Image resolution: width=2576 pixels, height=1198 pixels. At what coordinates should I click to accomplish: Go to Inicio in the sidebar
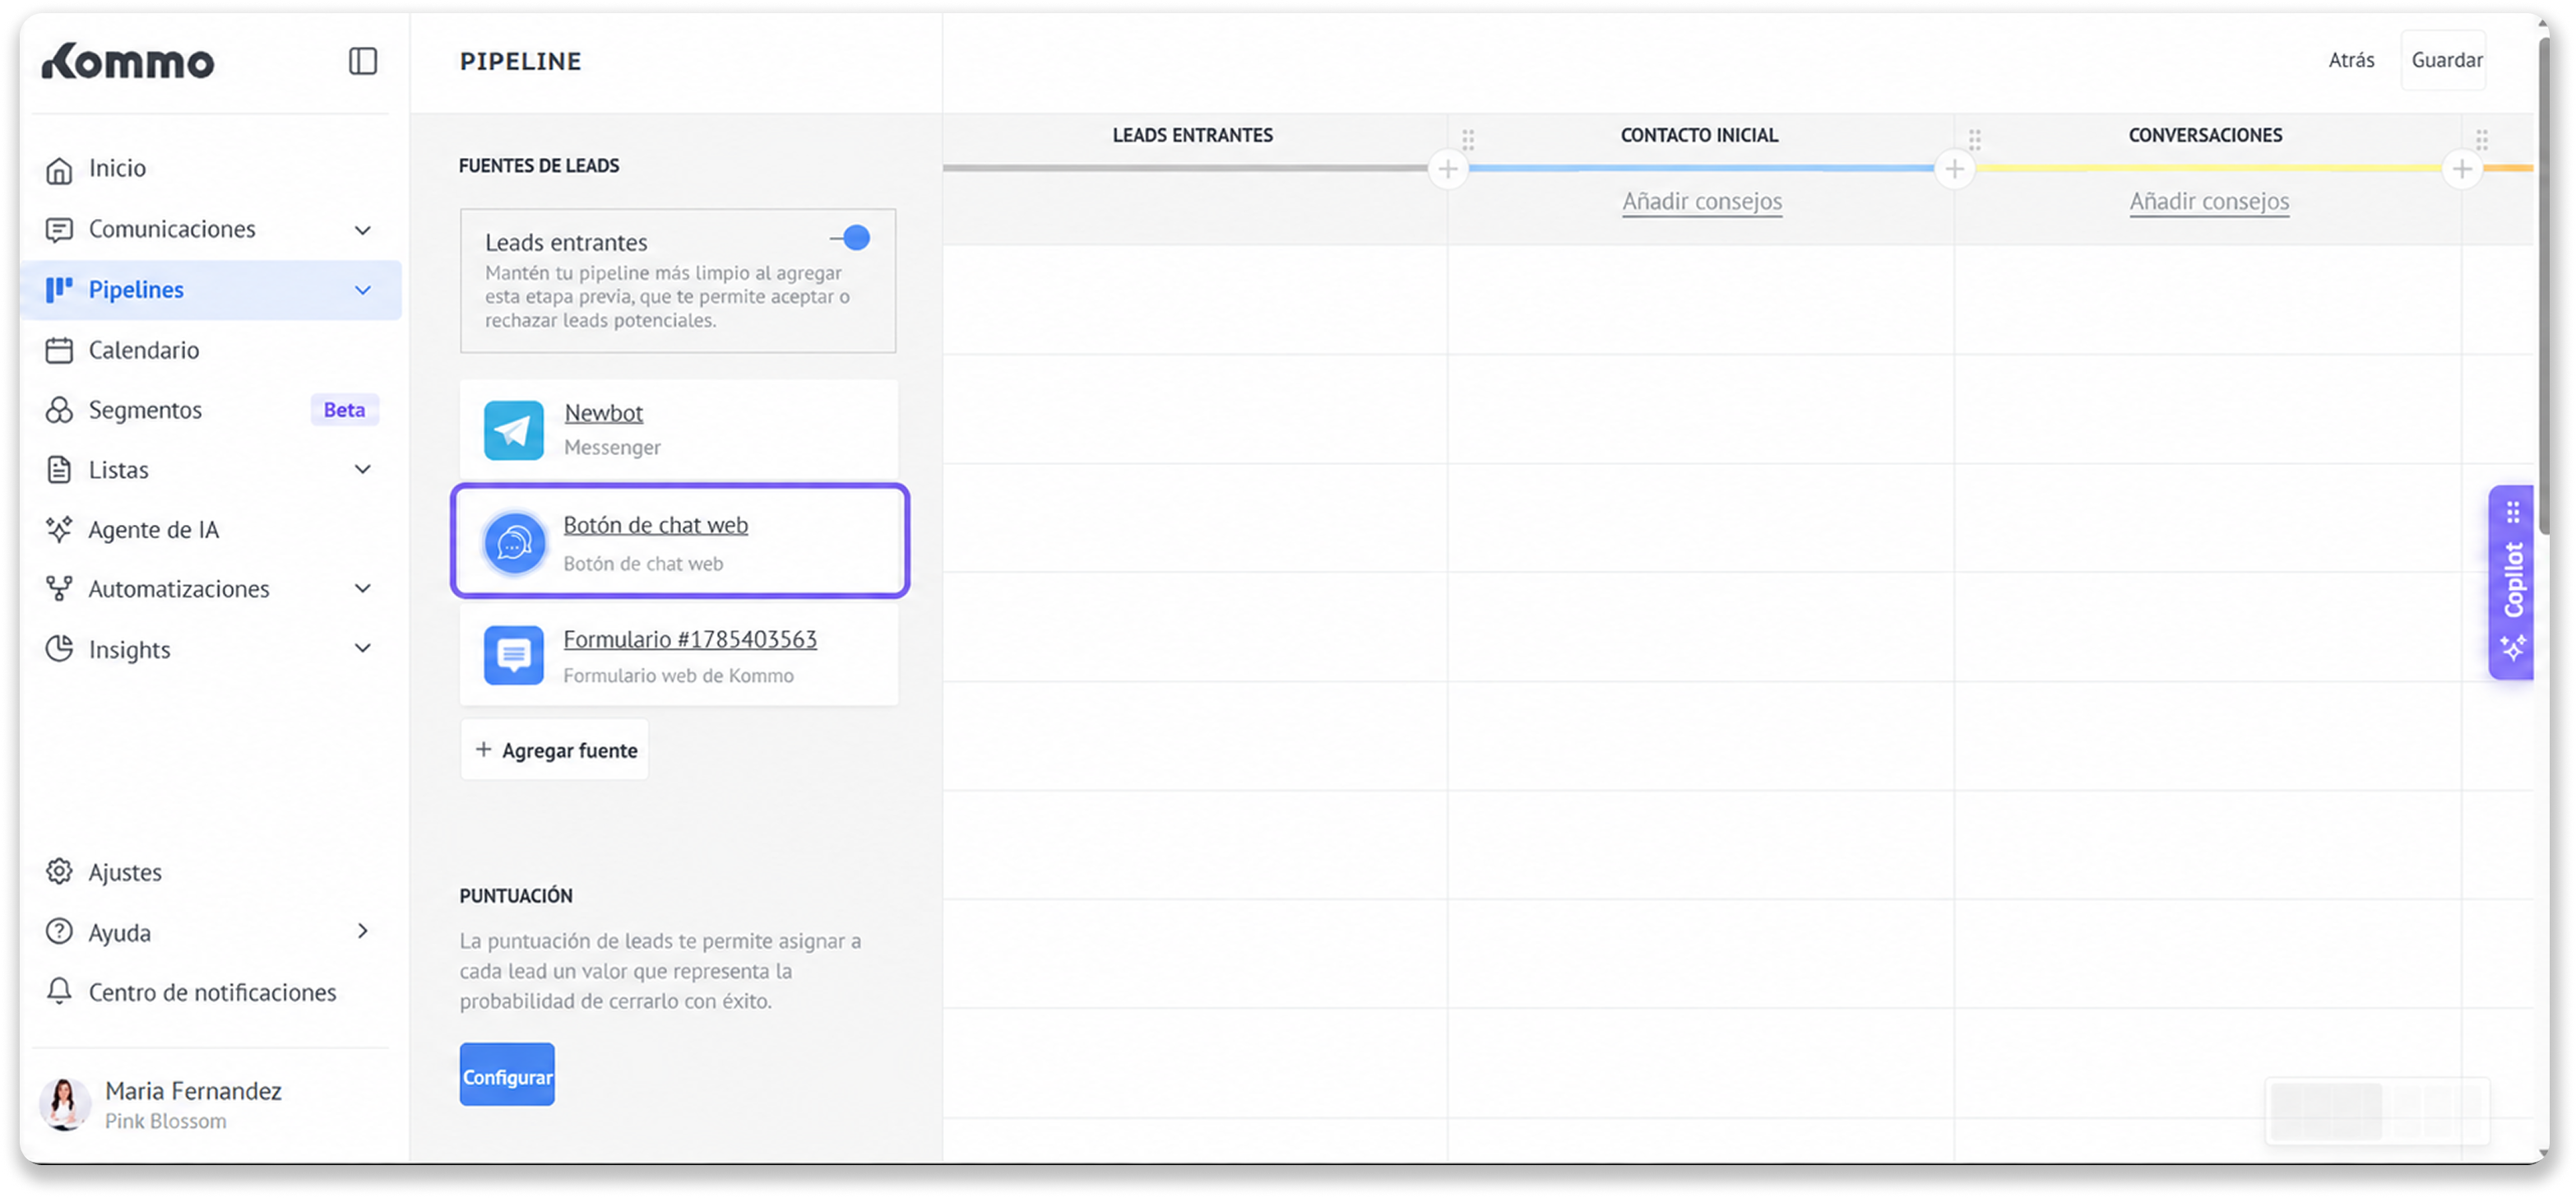210,169
